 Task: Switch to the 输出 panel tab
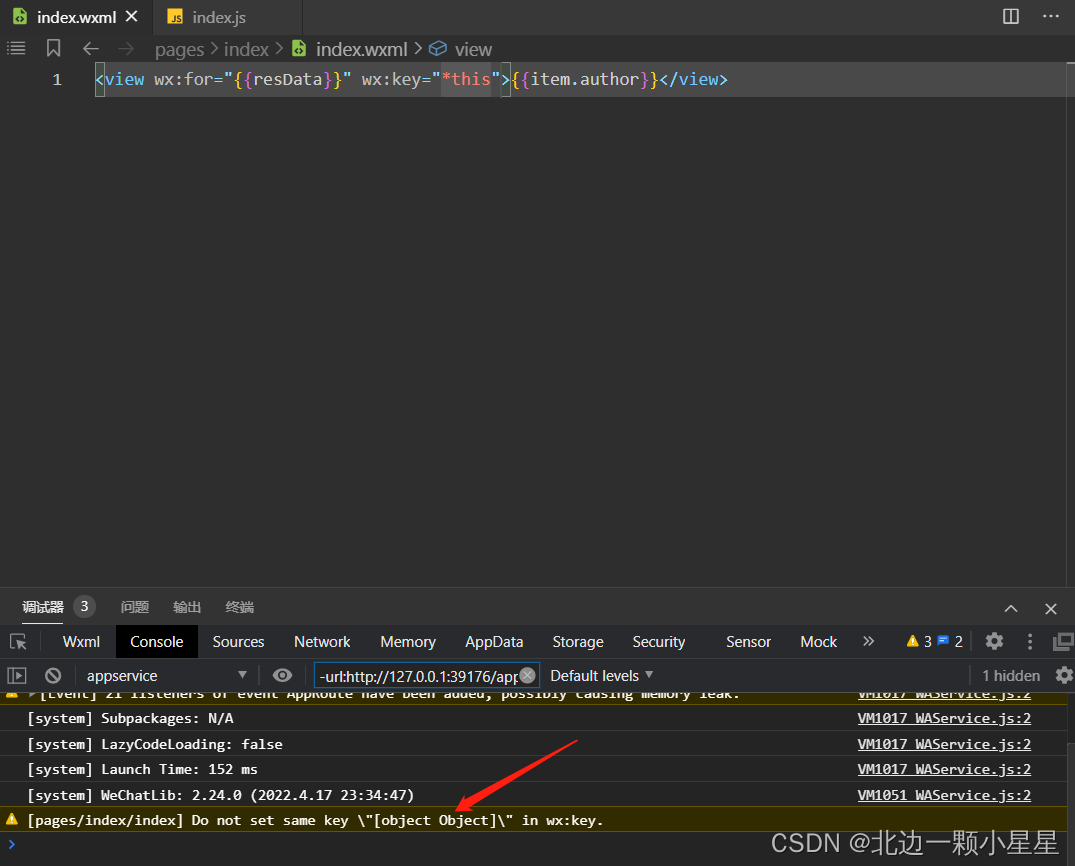187,607
